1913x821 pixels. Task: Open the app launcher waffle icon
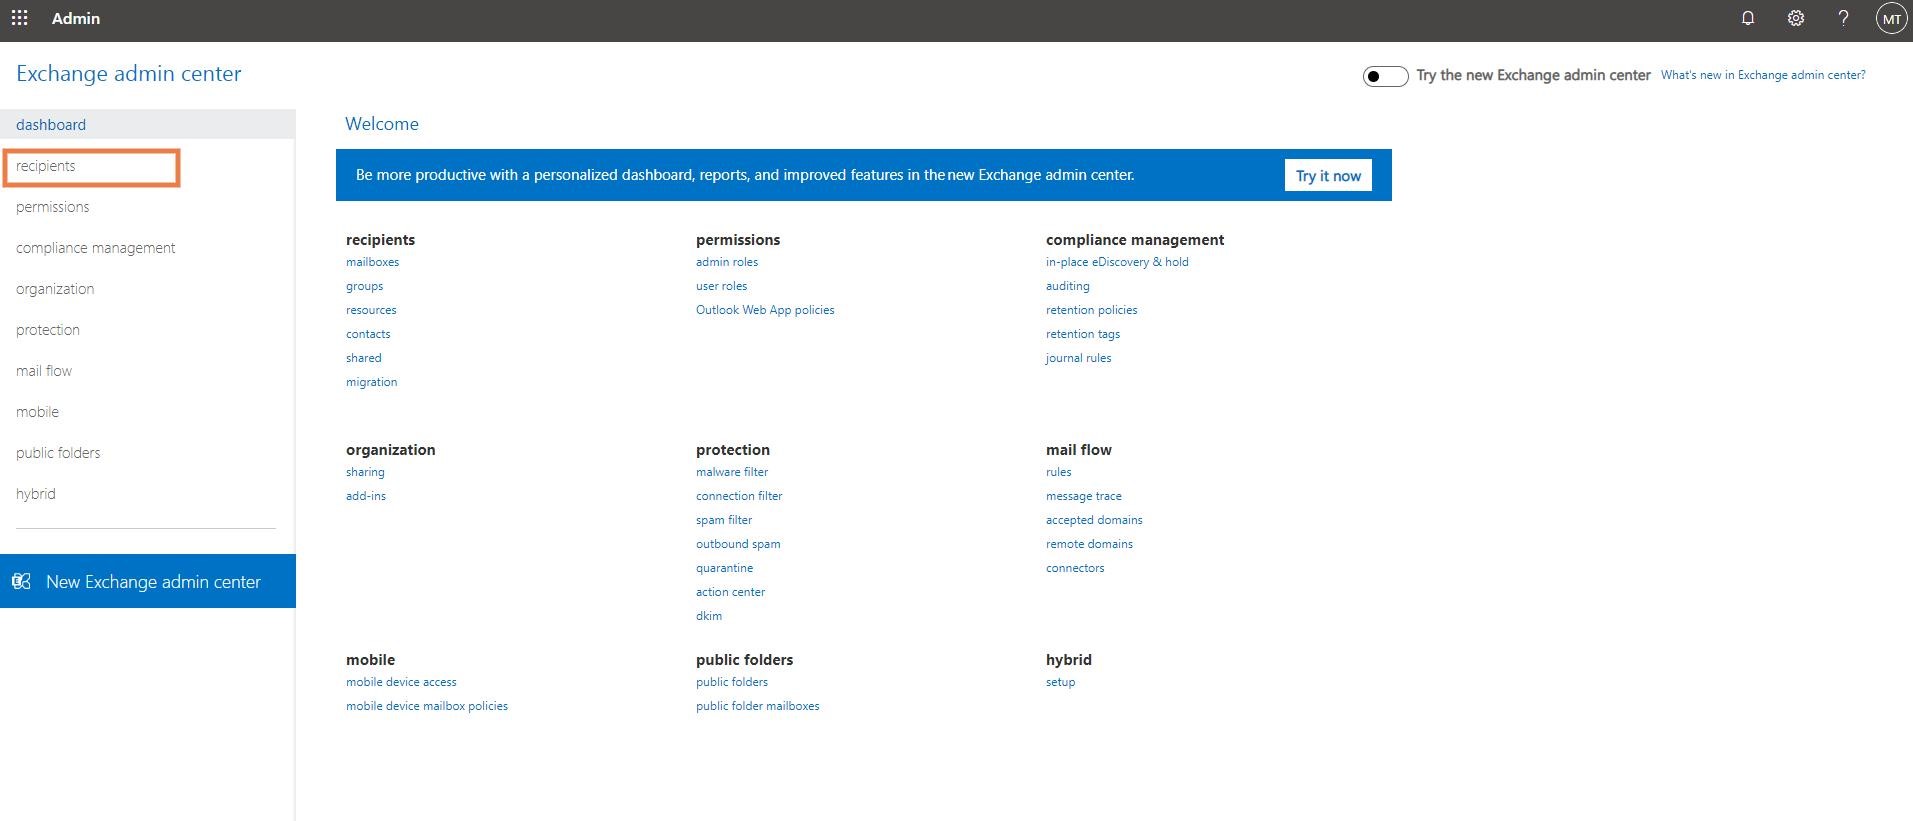click(x=19, y=18)
